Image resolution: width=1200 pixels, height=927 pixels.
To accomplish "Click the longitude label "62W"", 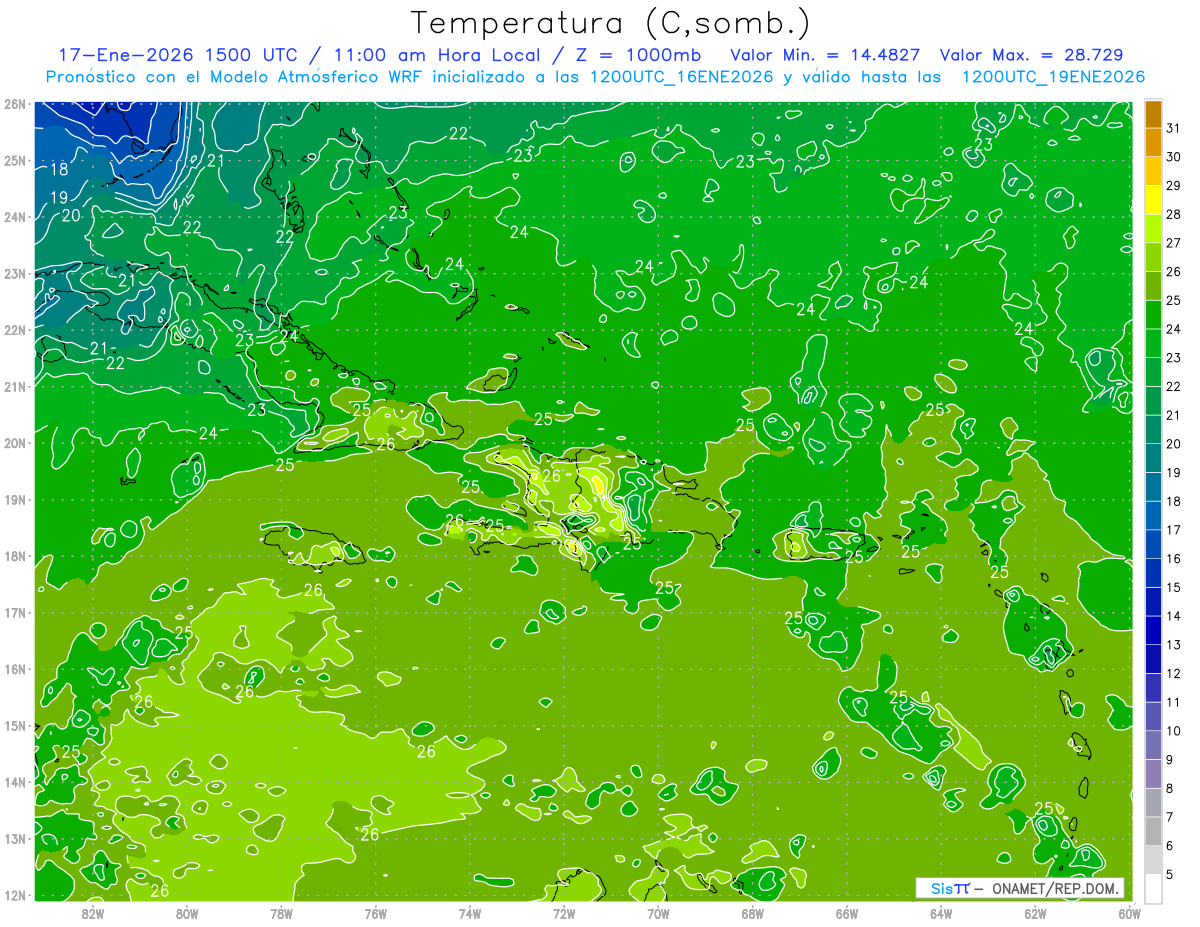I will (1035, 912).
